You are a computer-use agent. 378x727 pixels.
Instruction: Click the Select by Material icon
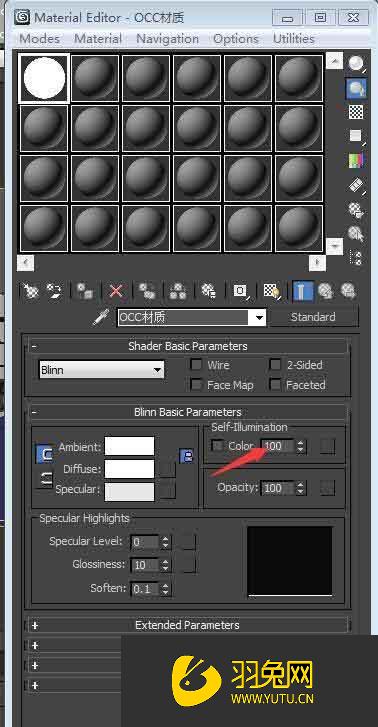[357, 234]
